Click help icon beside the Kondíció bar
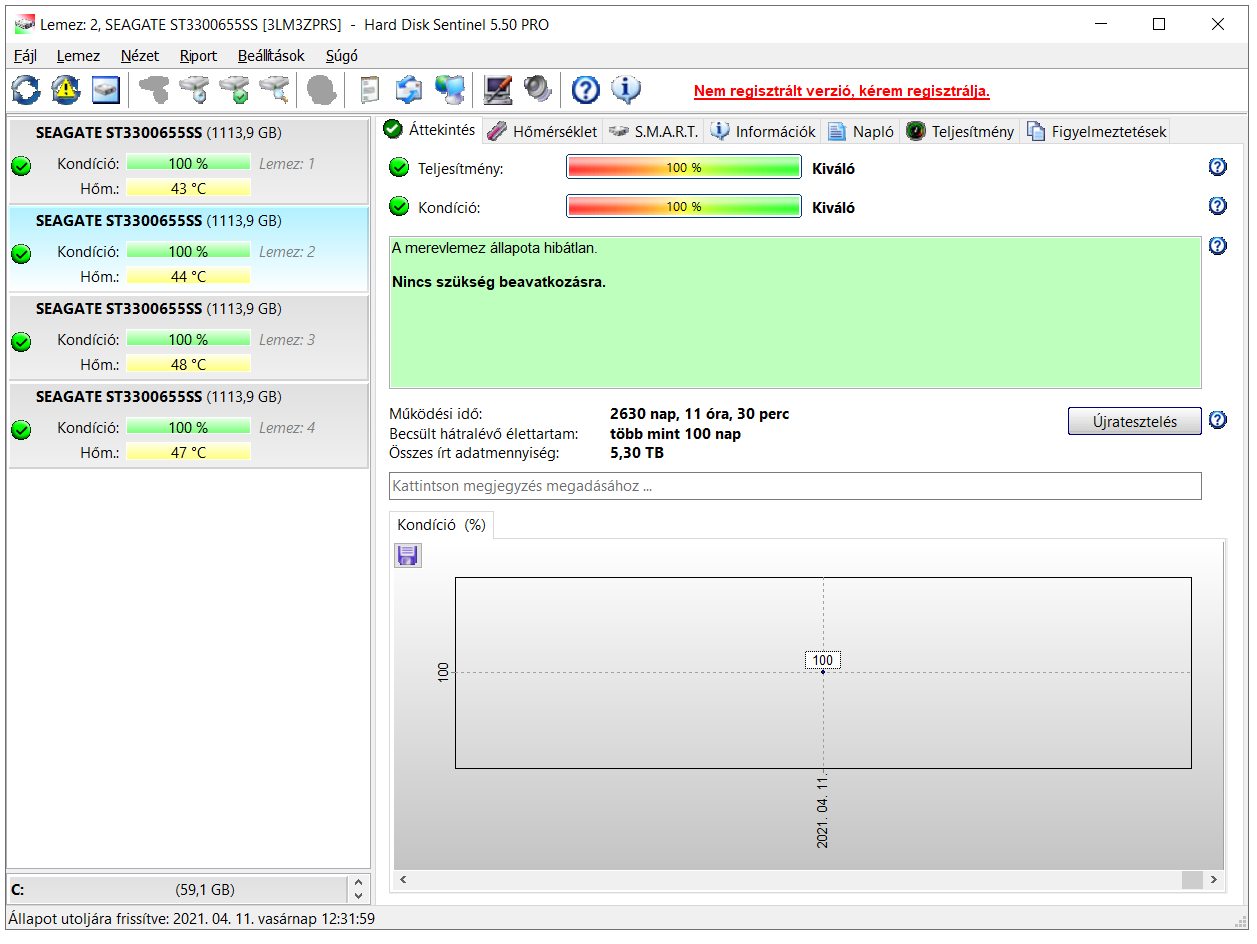 tap(1217, 206)
